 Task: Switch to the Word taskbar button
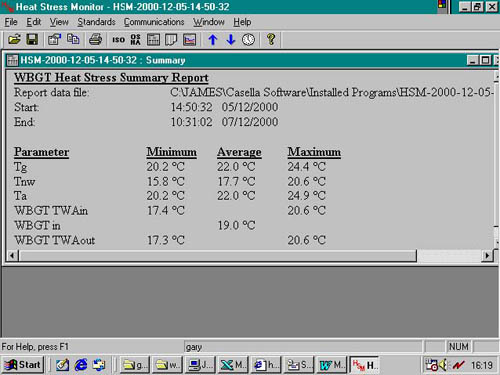(x=331, y=365)
